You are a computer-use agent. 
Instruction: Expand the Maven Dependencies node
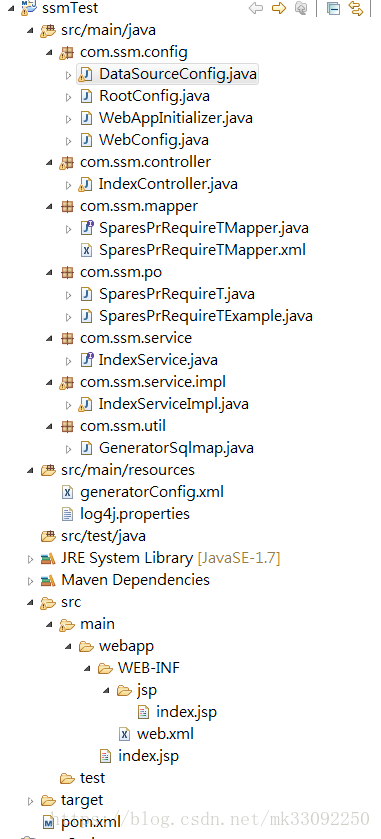pos(31,581)
